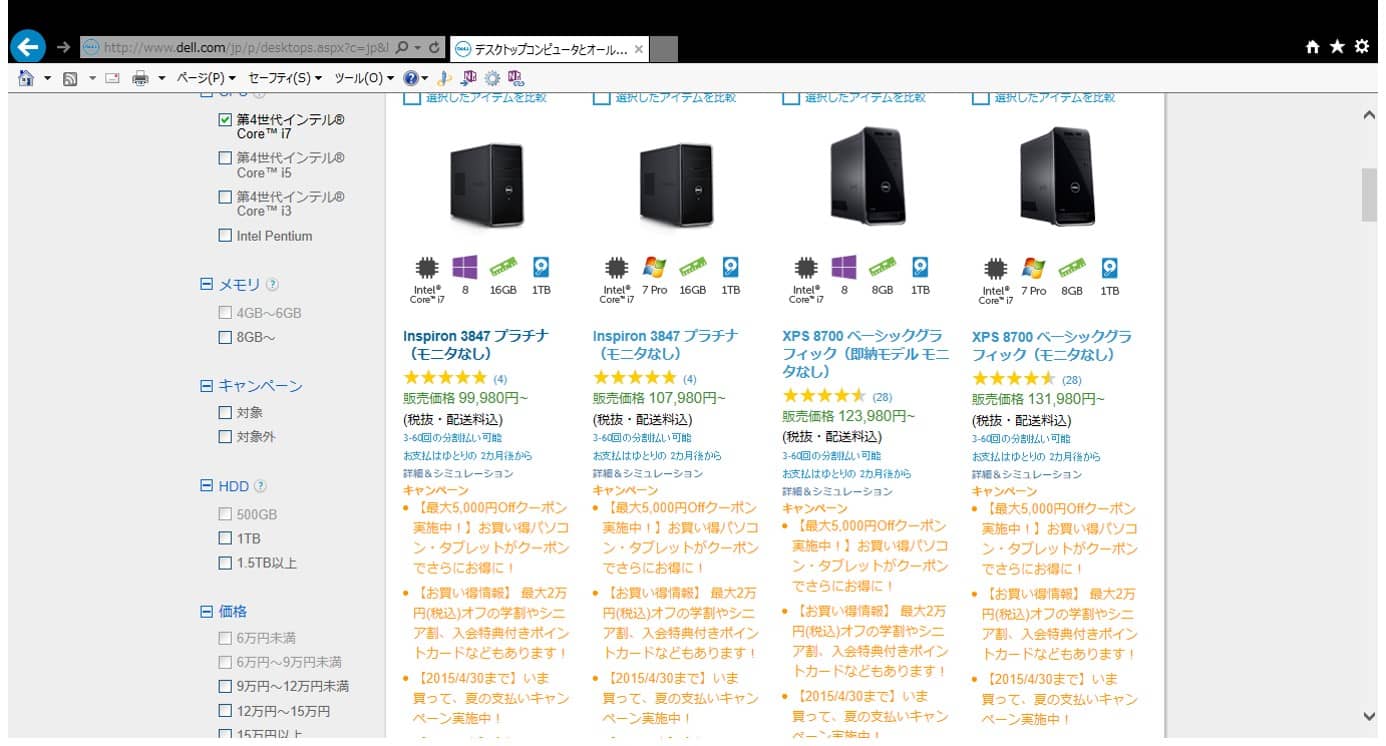Viewport: 1386px width, 746px height.
Task: Refresh the Dell page
Action: pos(435,47)
